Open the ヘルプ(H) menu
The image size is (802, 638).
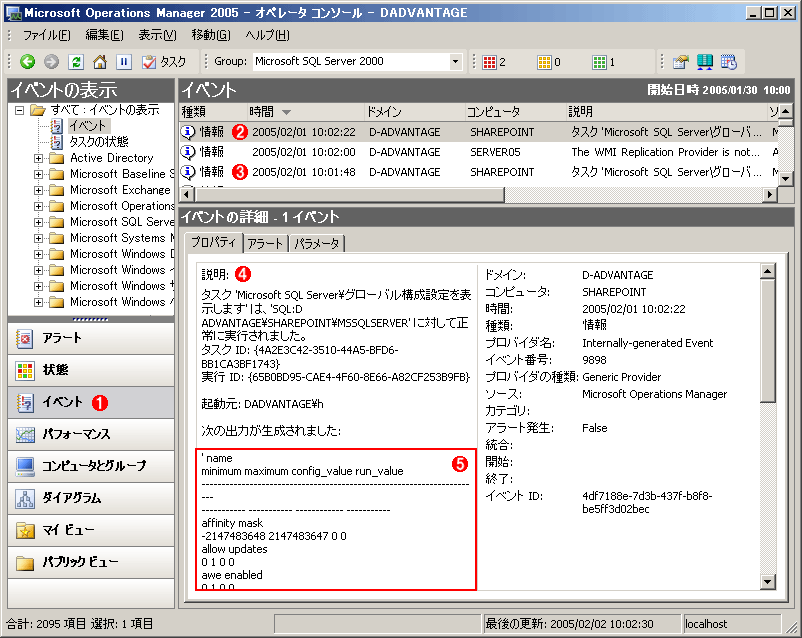[x=267, y=35]
